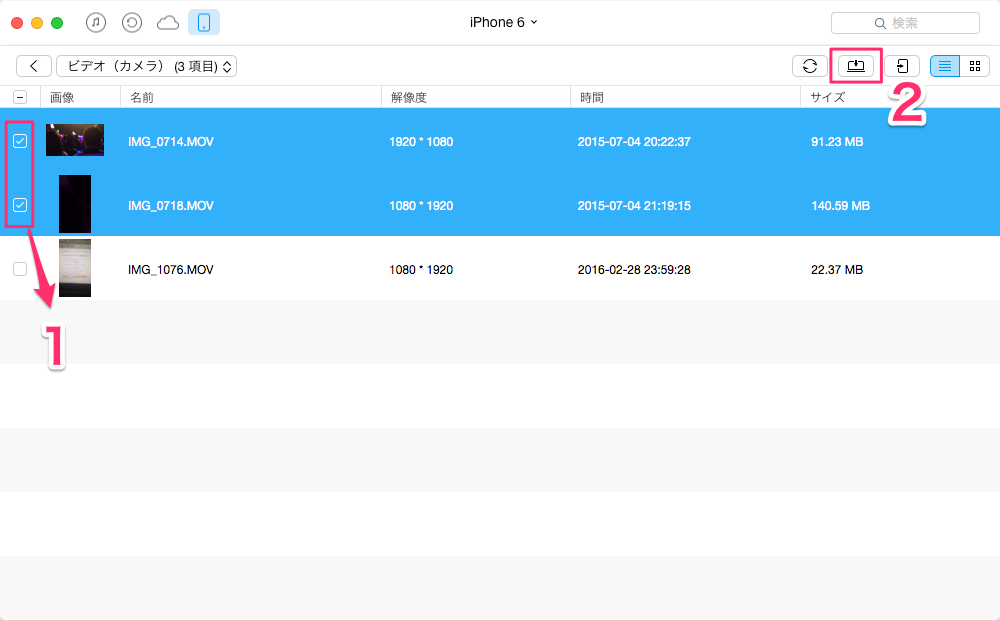Select the IMG_1076.MOV thumbnail
Viewport: 1000px width, 620px height.
pyautogui.click(x=75, y=268)
